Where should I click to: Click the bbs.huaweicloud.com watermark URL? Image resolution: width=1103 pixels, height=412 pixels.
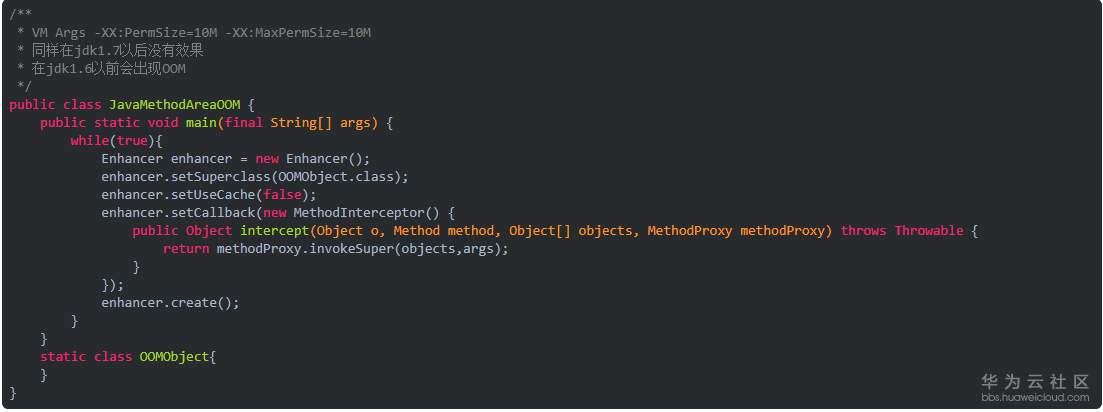click(x=1034, y=398)
